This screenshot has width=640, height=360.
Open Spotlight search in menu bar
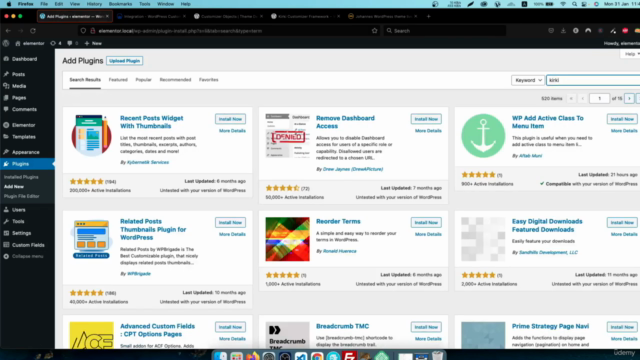(x=574, y=4)
